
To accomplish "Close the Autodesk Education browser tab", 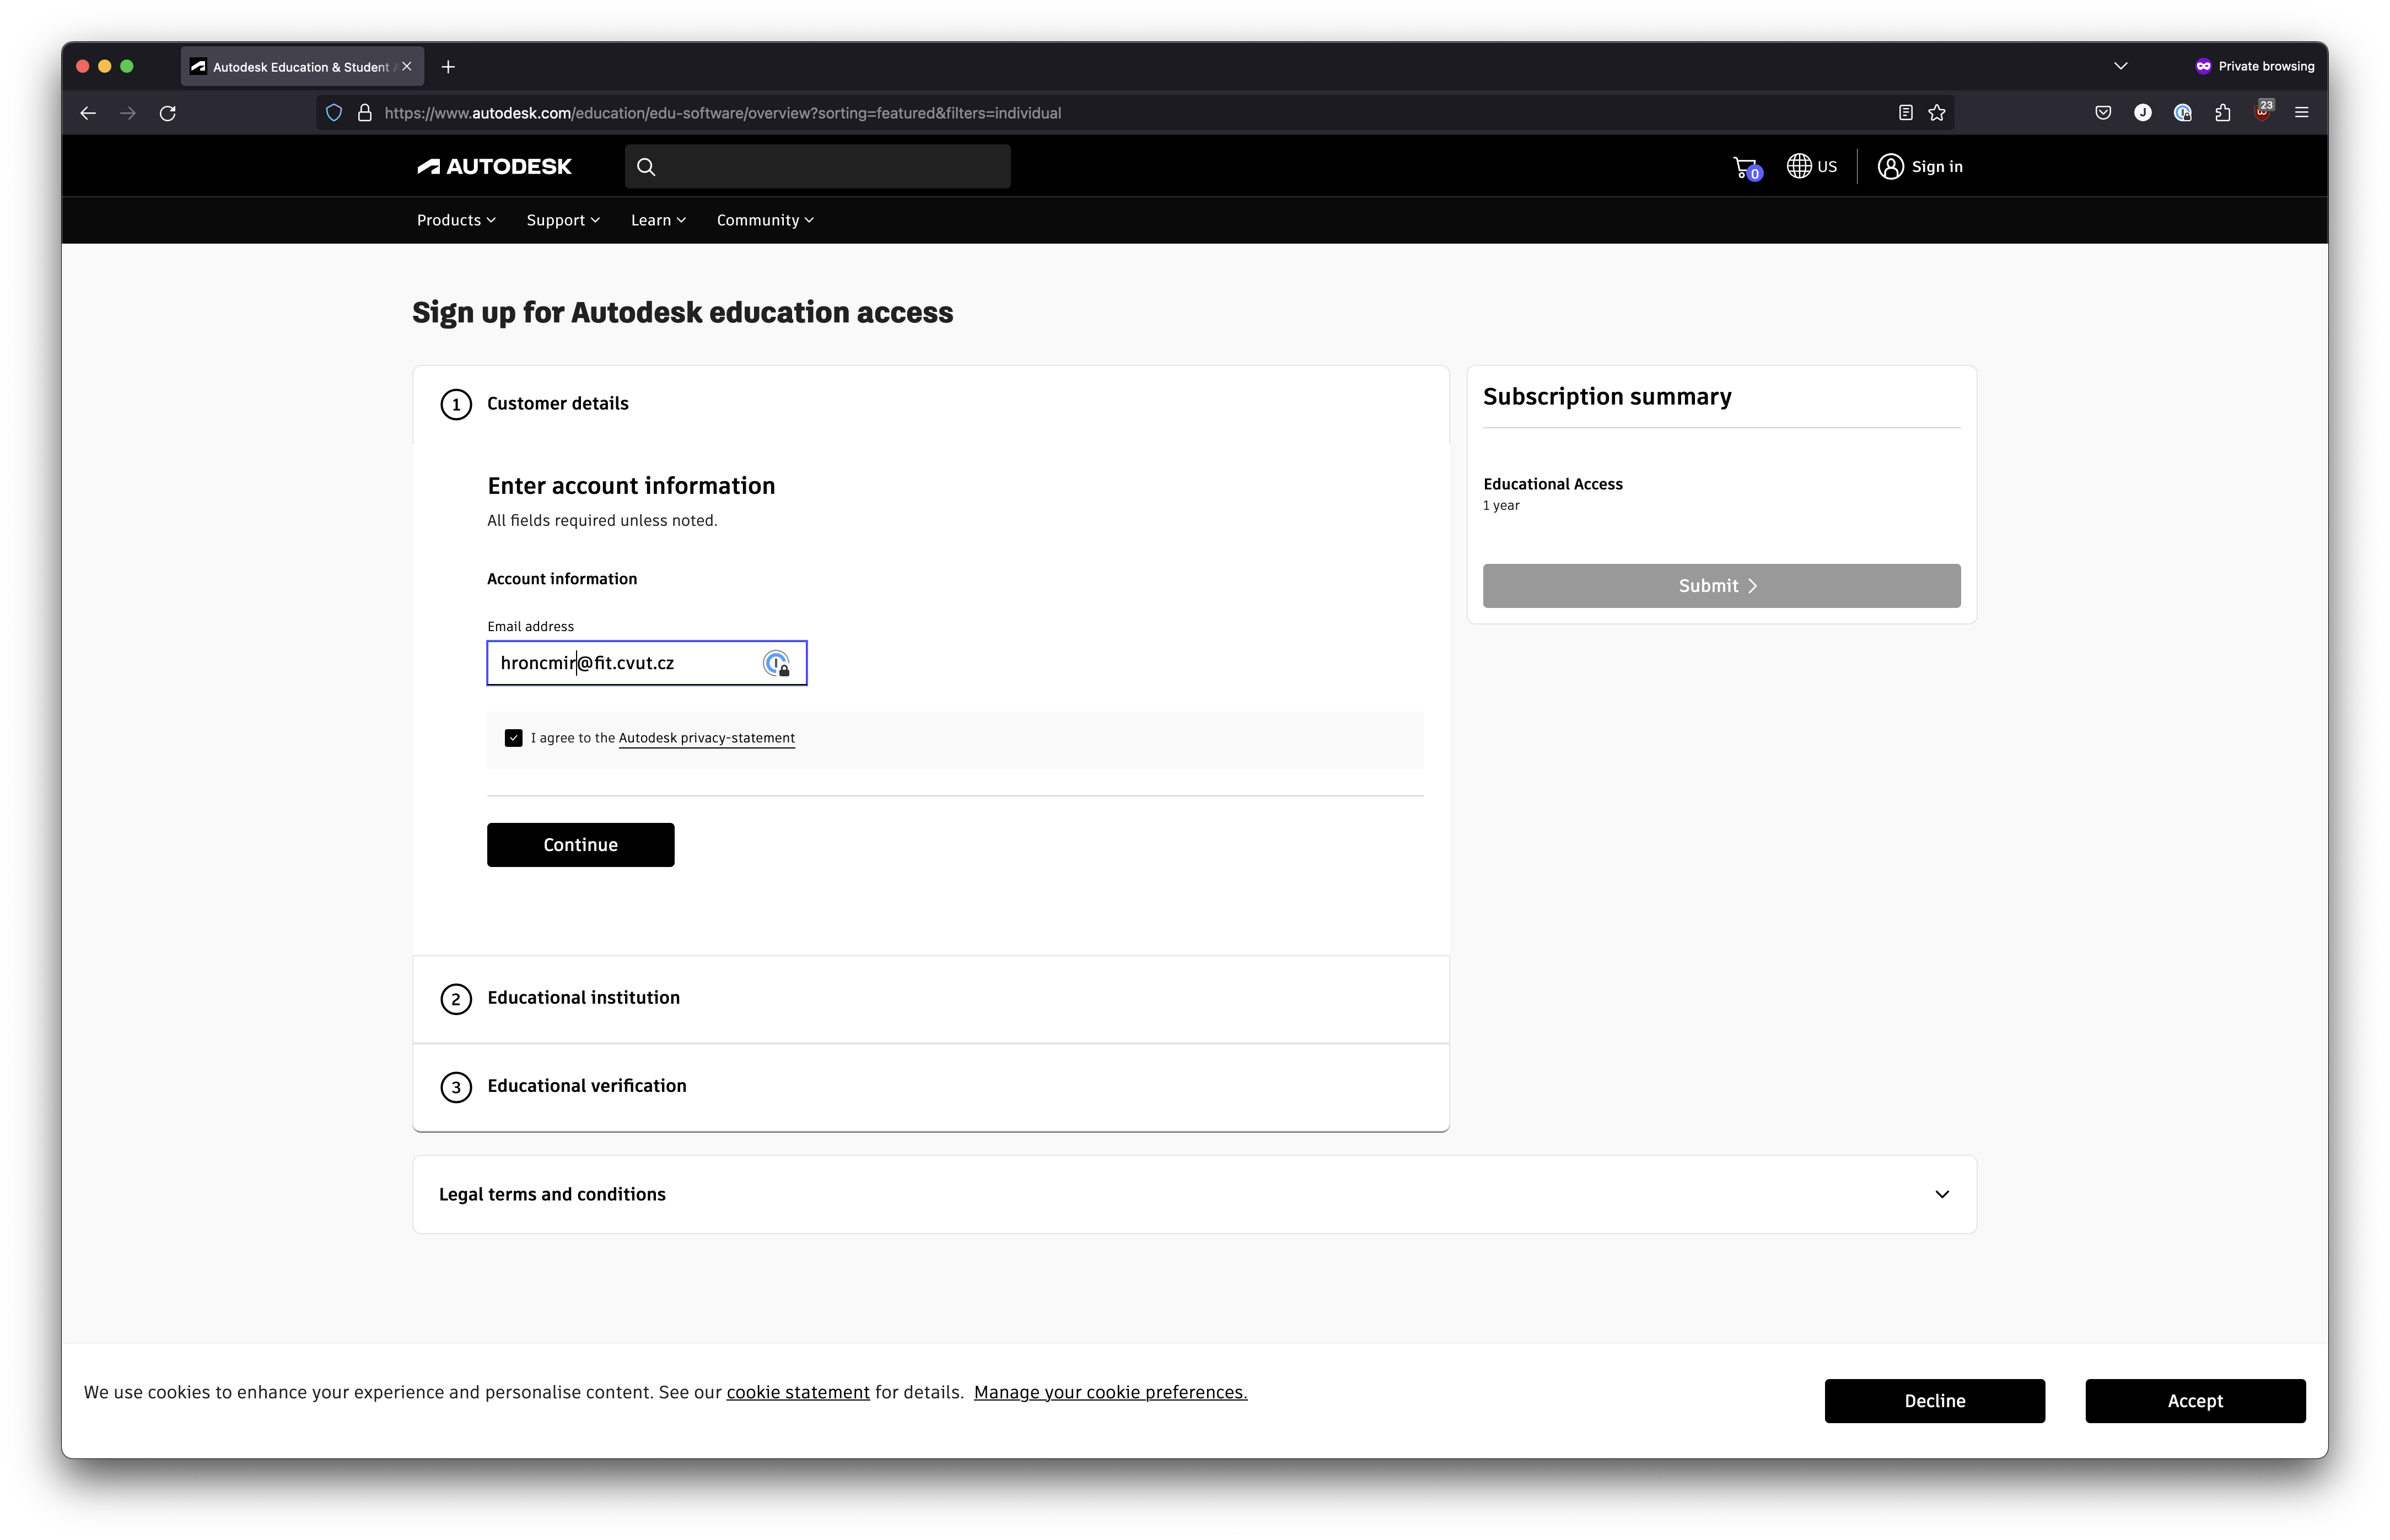I will (x=407, y=67).
